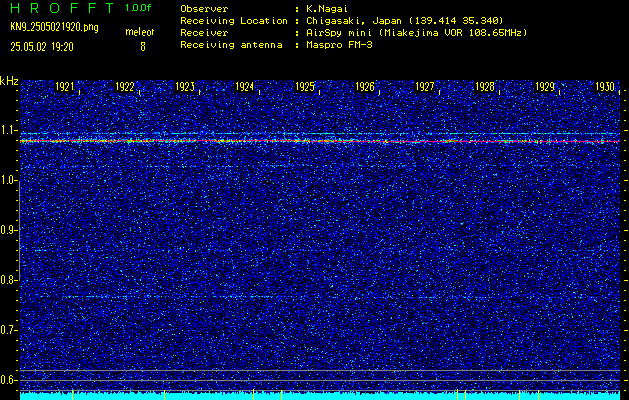Screen dimensions: 629x400
Task: Click the 1925 time label
Action: tap(305, 87)
